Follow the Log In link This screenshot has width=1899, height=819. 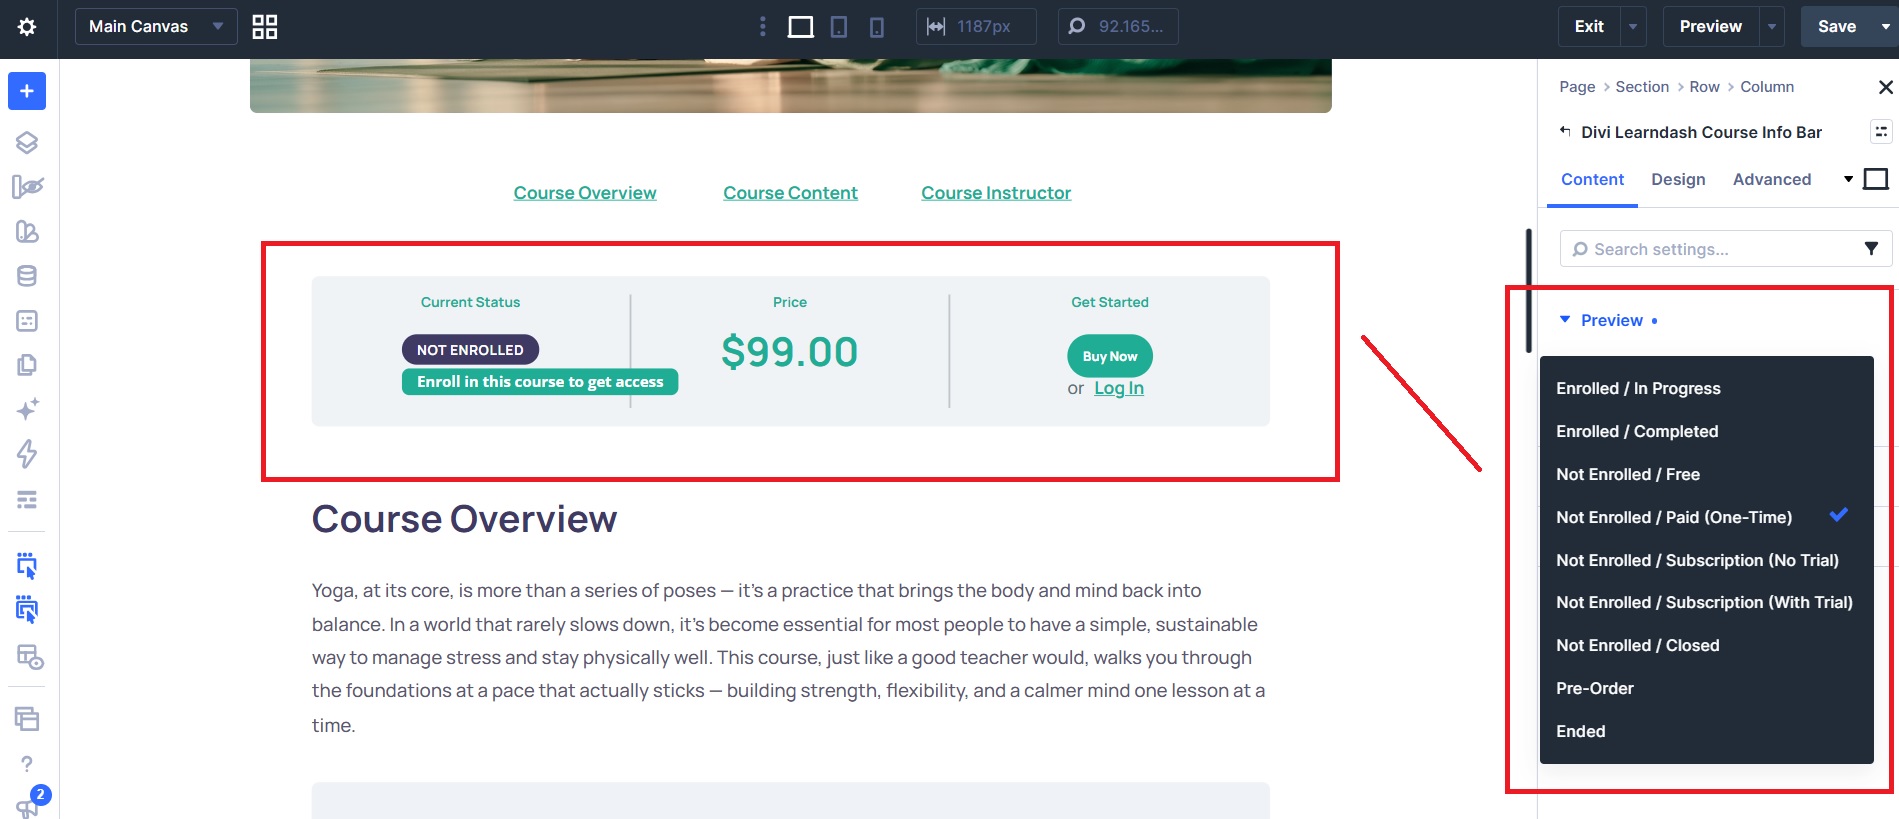(1119, 388)
